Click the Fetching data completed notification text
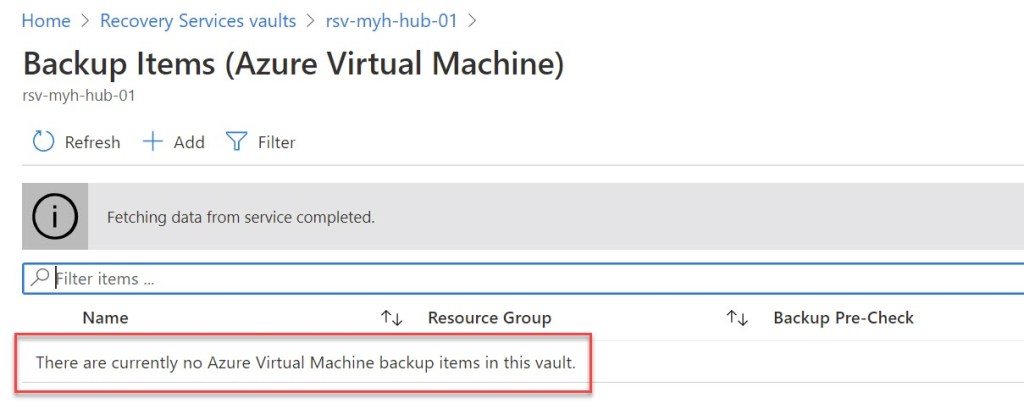Screen dimensions: 1024x420 point(240,216)
